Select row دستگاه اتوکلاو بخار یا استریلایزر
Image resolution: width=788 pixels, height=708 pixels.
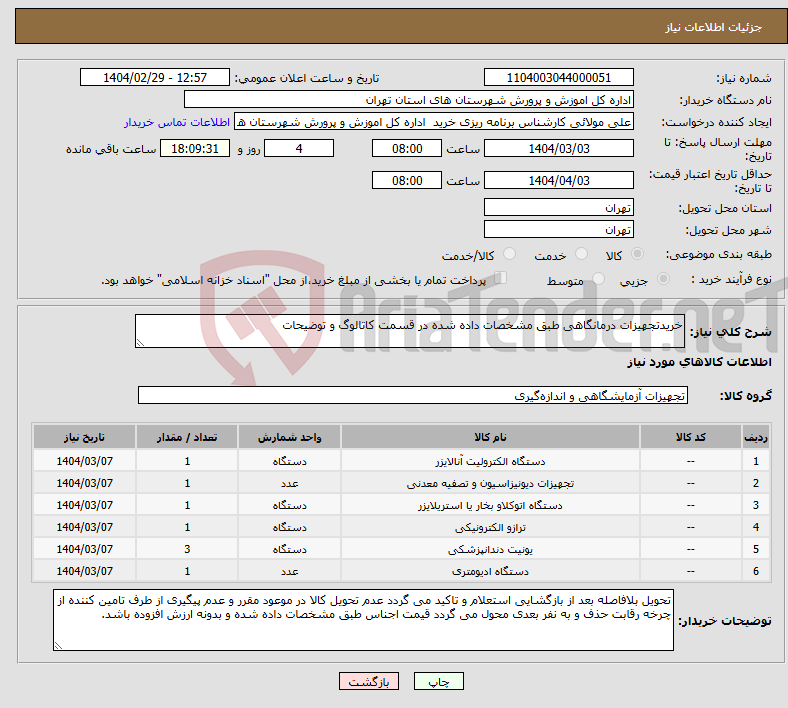click(x=401, y=505)
